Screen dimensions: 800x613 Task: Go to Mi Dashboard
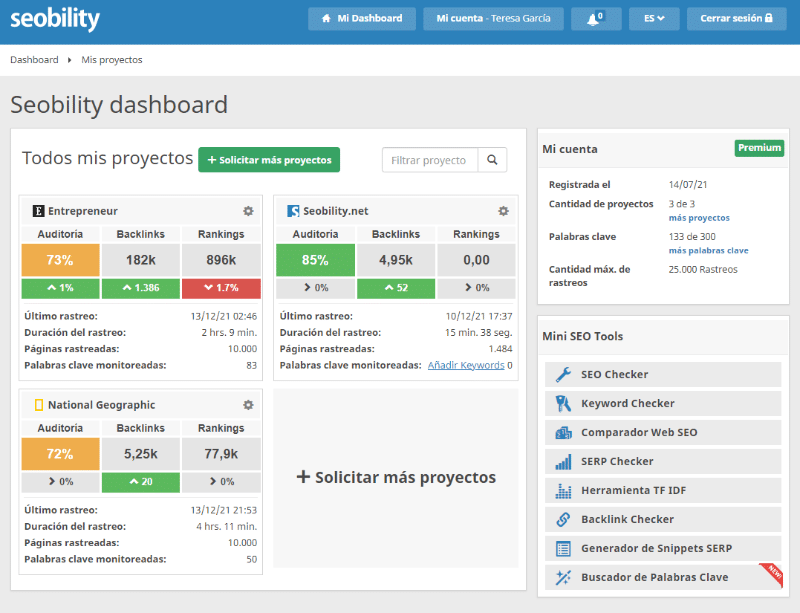[362, 19]
